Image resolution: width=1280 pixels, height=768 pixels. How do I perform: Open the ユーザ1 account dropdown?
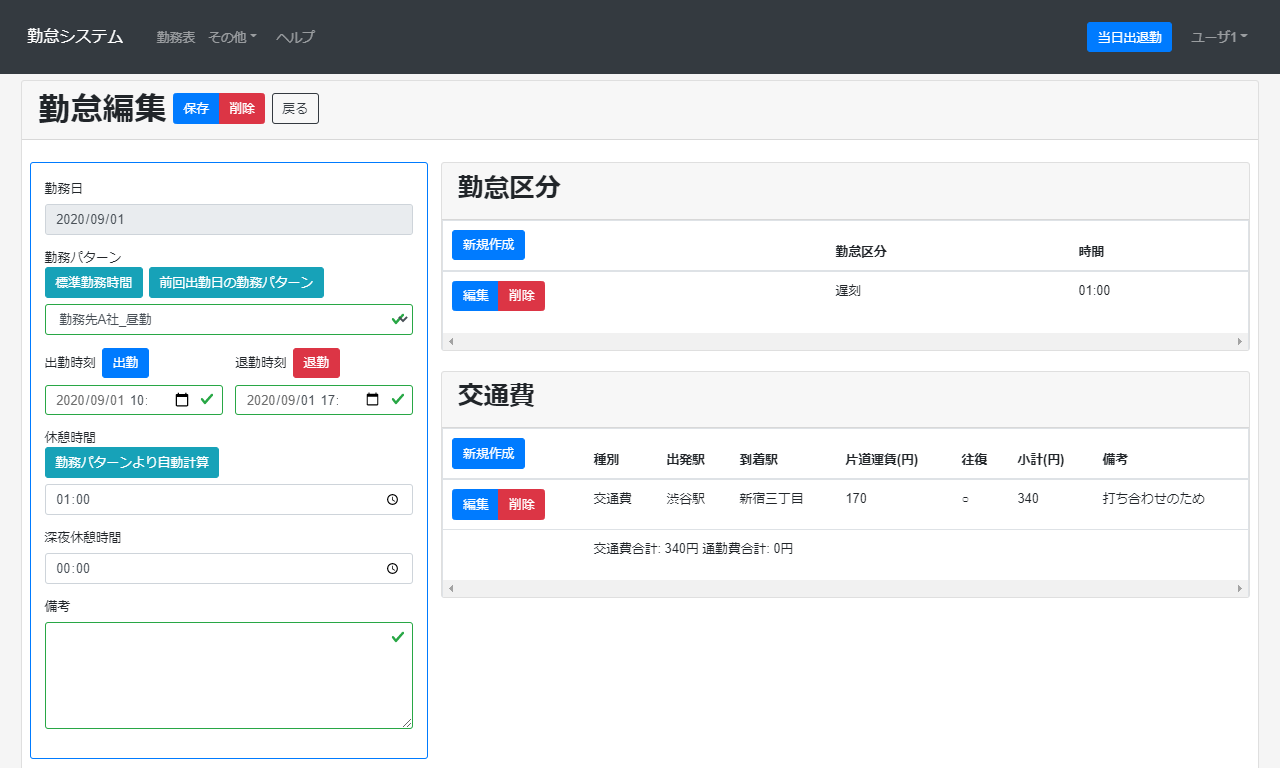pyautogui.click(x=1219, y=37)
